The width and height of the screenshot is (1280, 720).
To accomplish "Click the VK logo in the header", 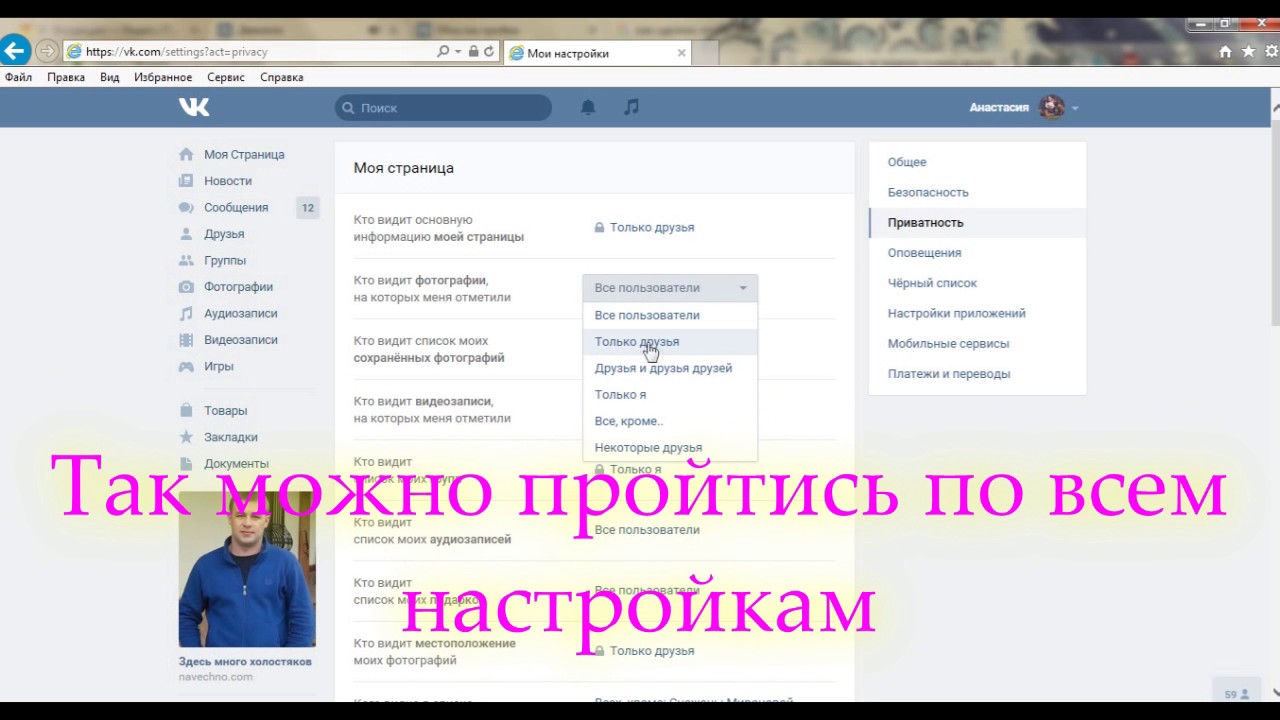I will 194,107.
